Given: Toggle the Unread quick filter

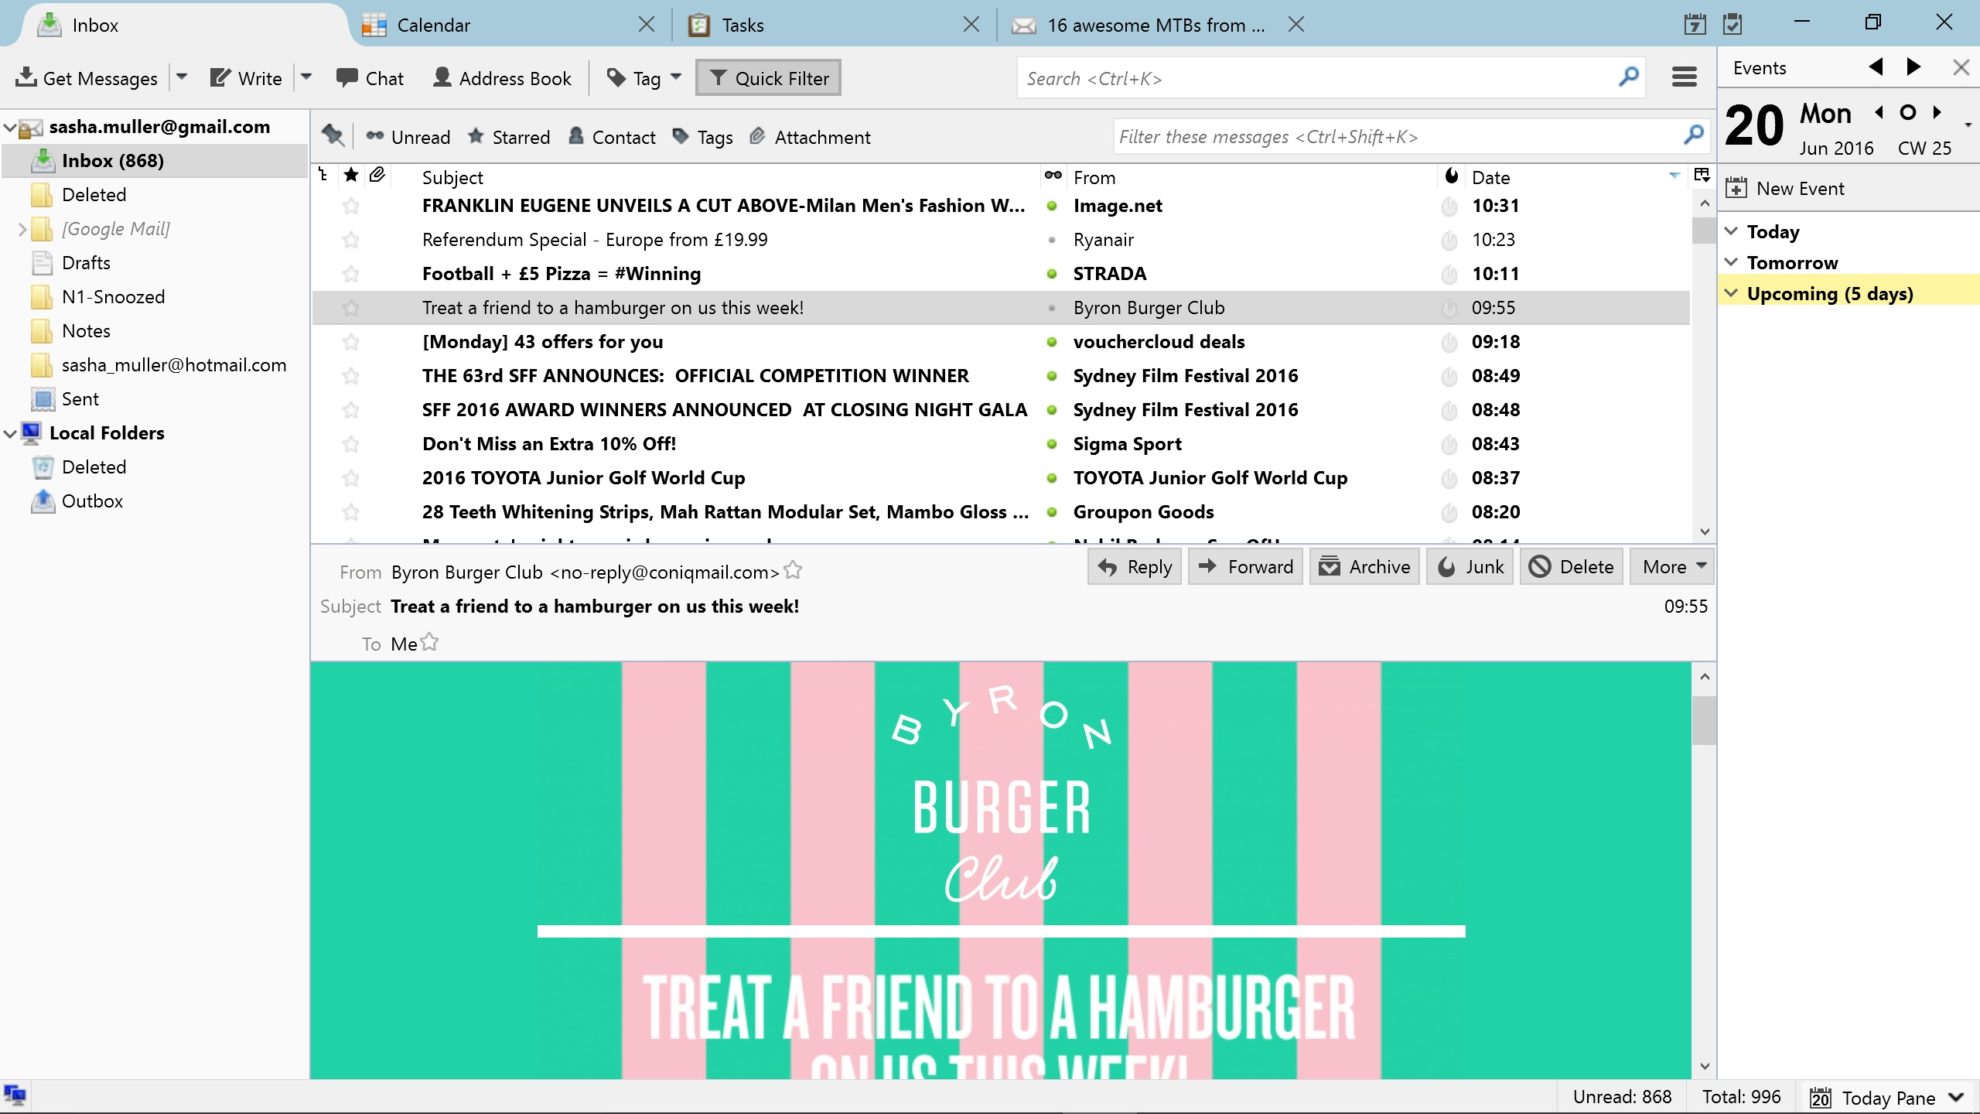Looking at the screenshot, I should [408, 137].
